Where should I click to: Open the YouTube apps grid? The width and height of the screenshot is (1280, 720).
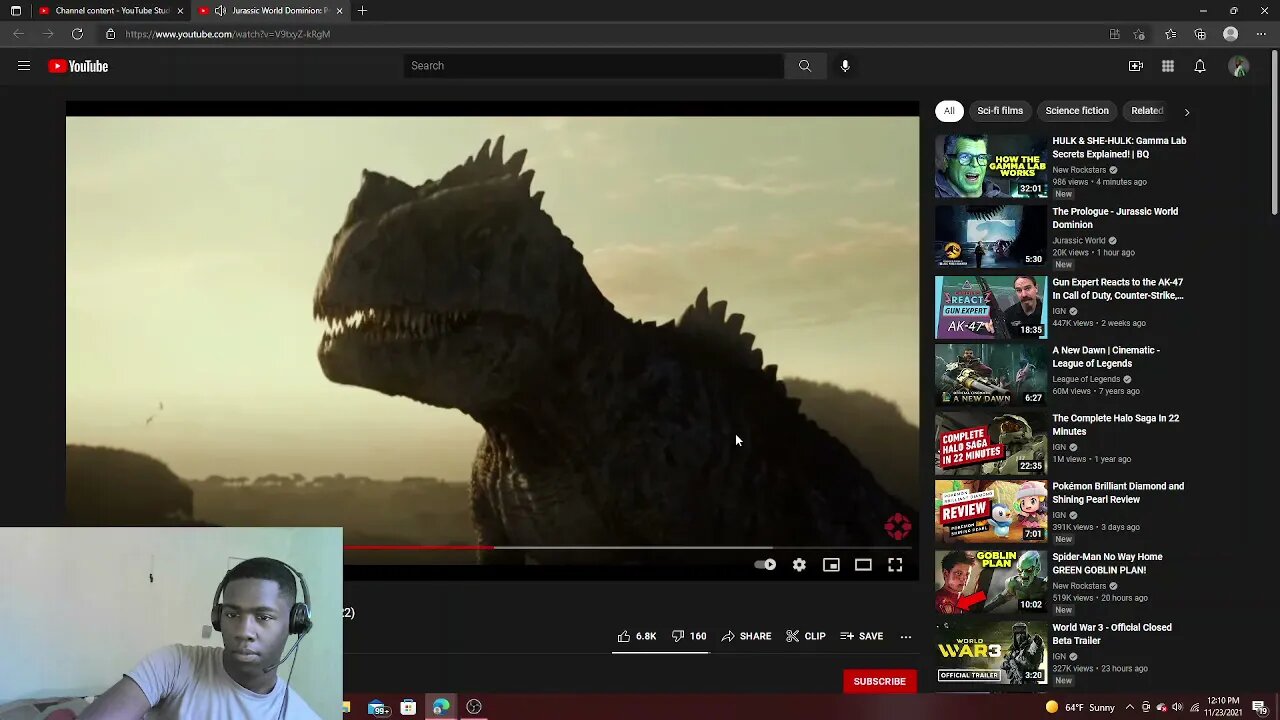tap(1168, 66)
